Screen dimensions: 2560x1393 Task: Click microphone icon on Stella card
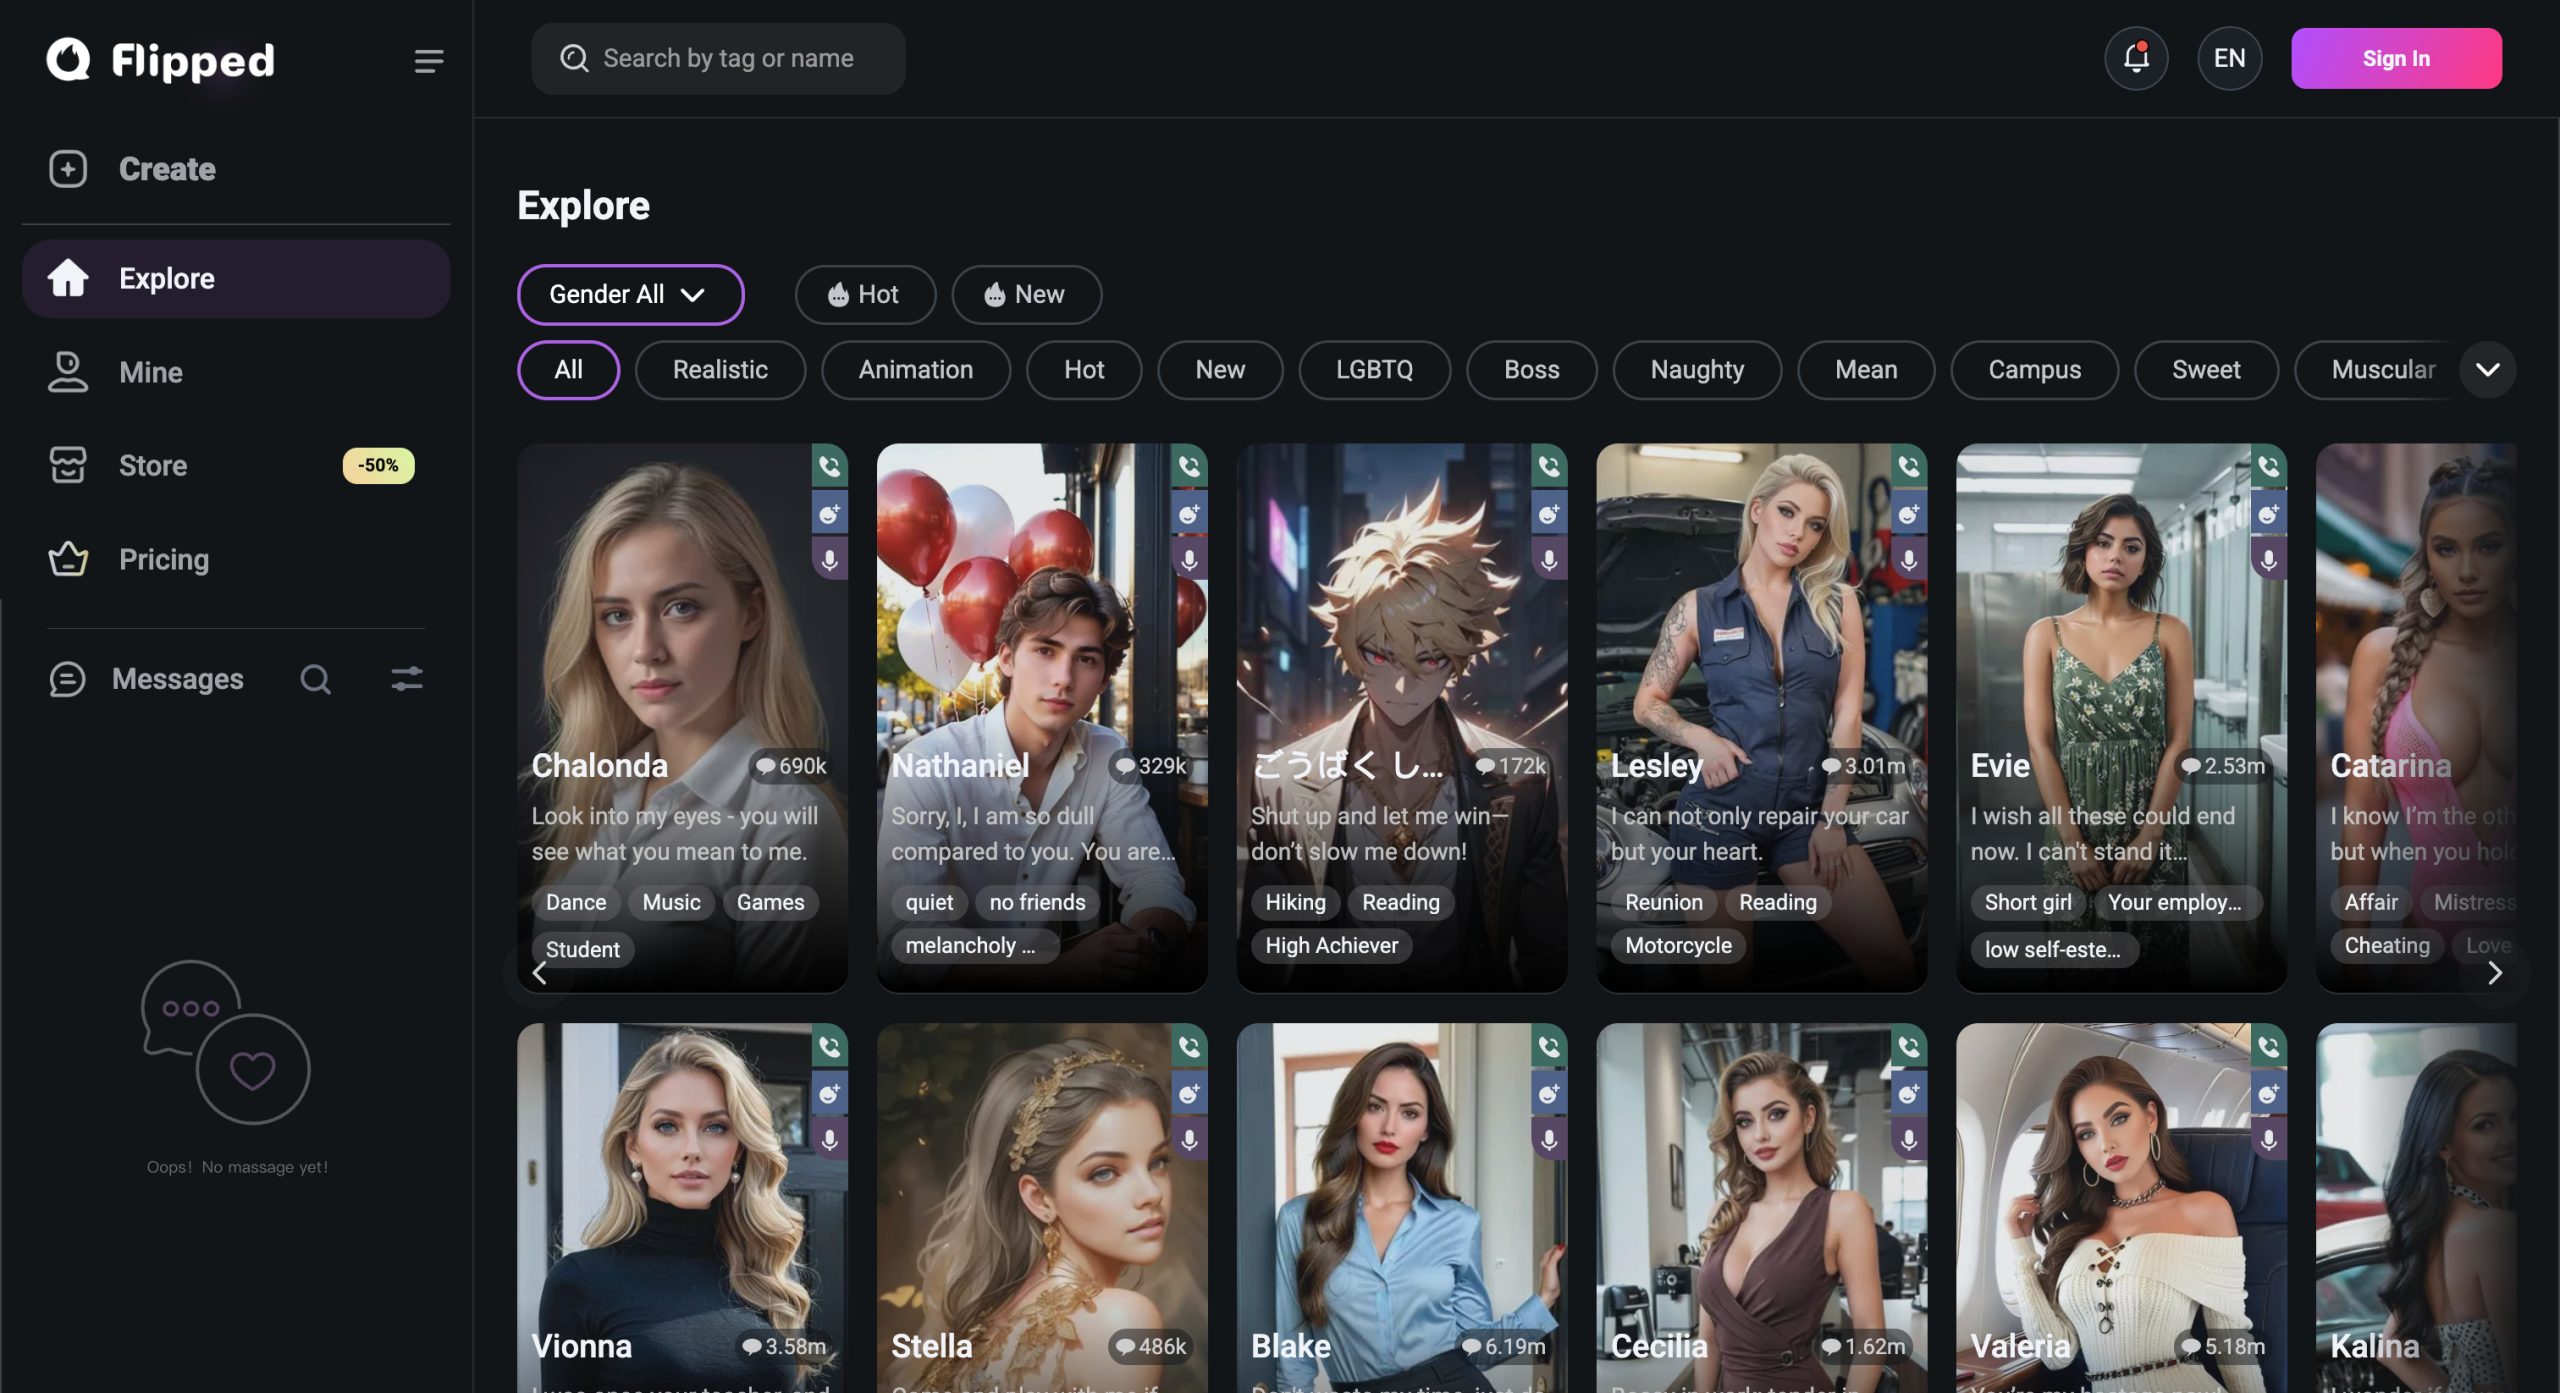pos(1189,1139)
